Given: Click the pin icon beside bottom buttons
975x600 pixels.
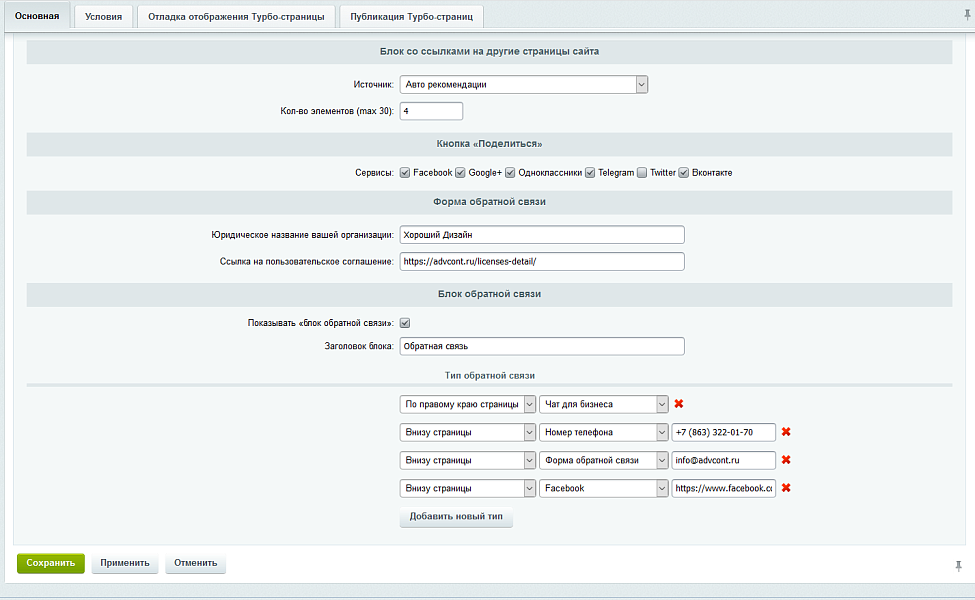Looking at the screenshot, I should coord(958,566).
